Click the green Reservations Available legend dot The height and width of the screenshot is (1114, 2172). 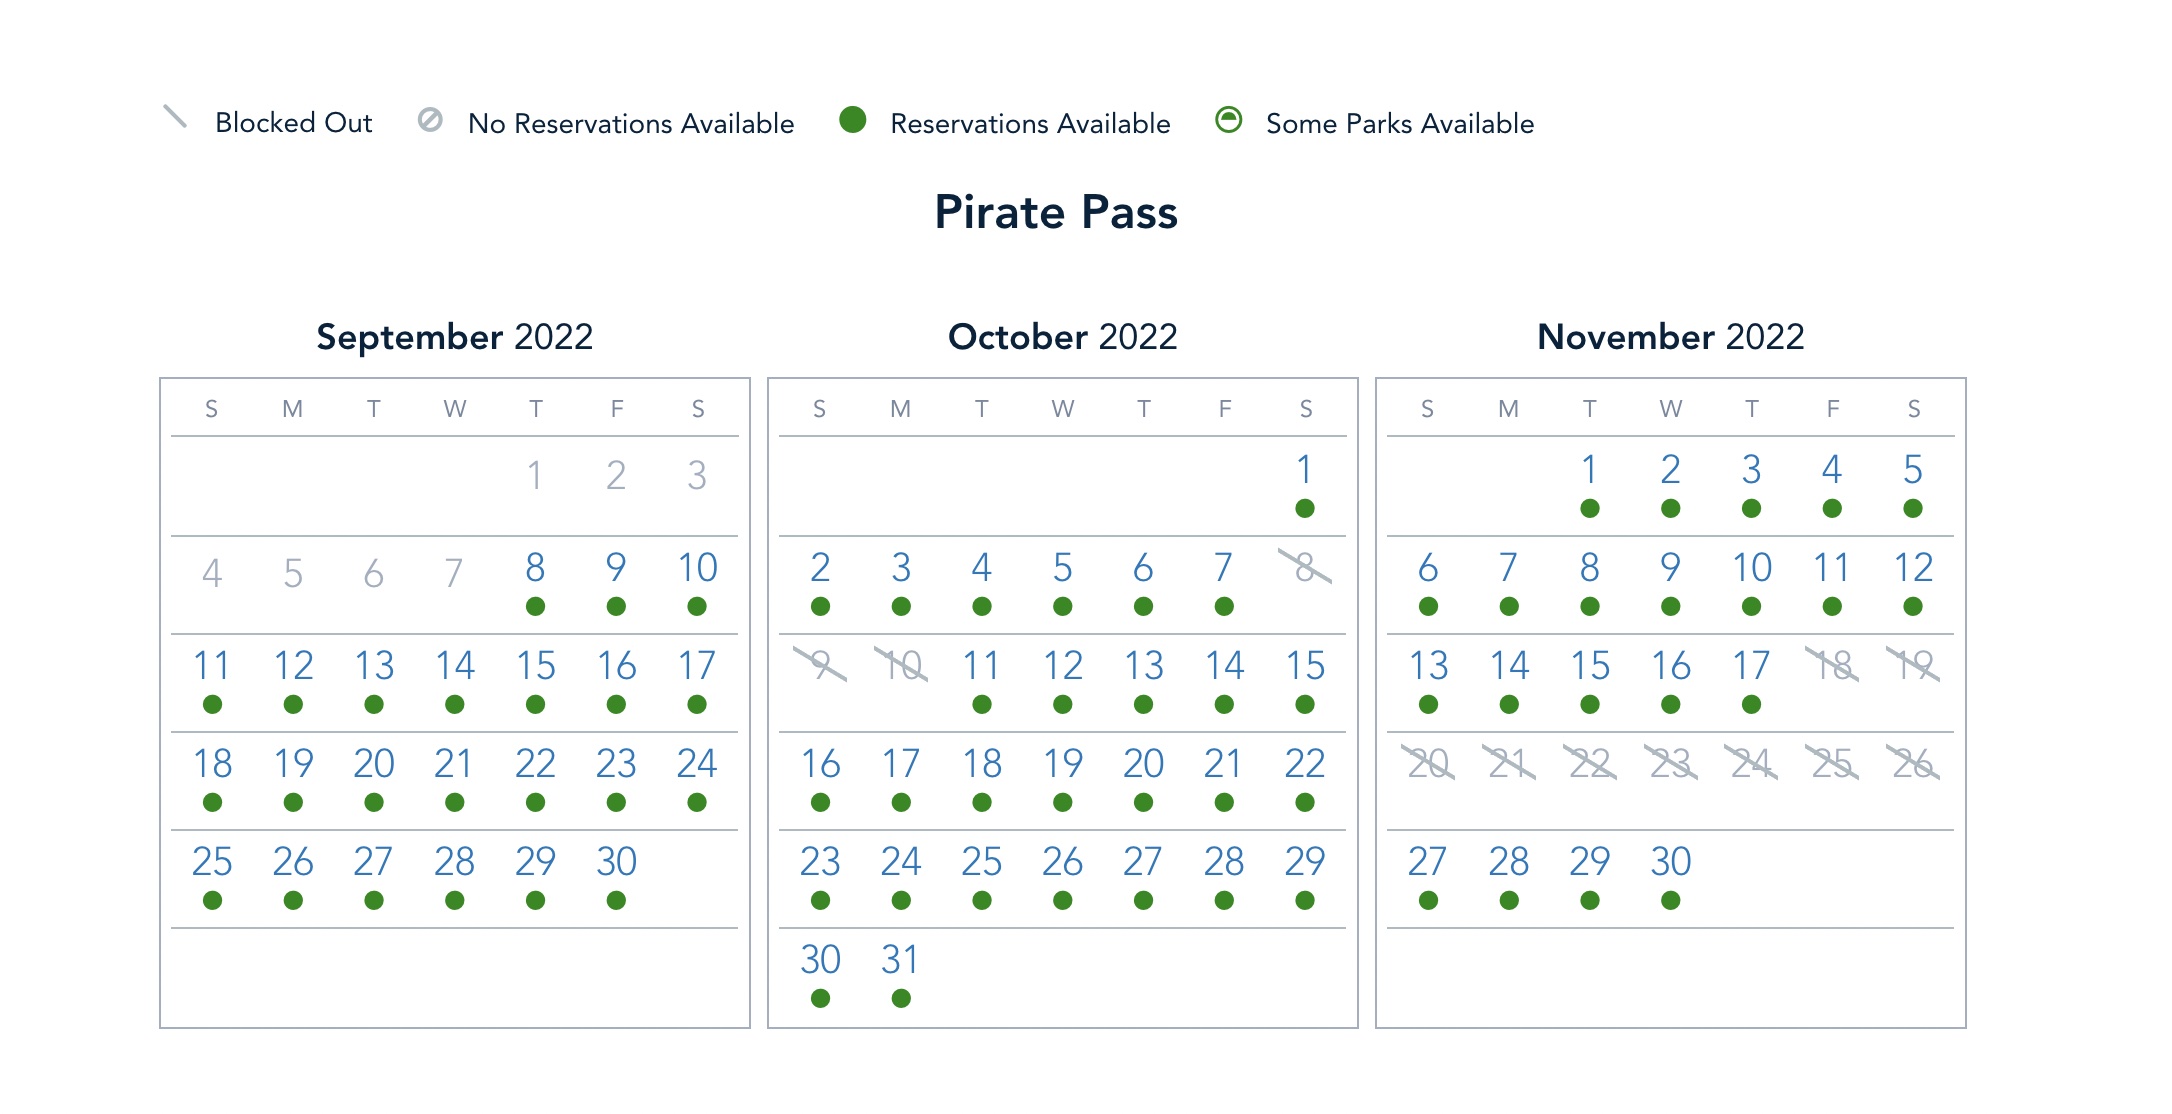click(853, 120)
